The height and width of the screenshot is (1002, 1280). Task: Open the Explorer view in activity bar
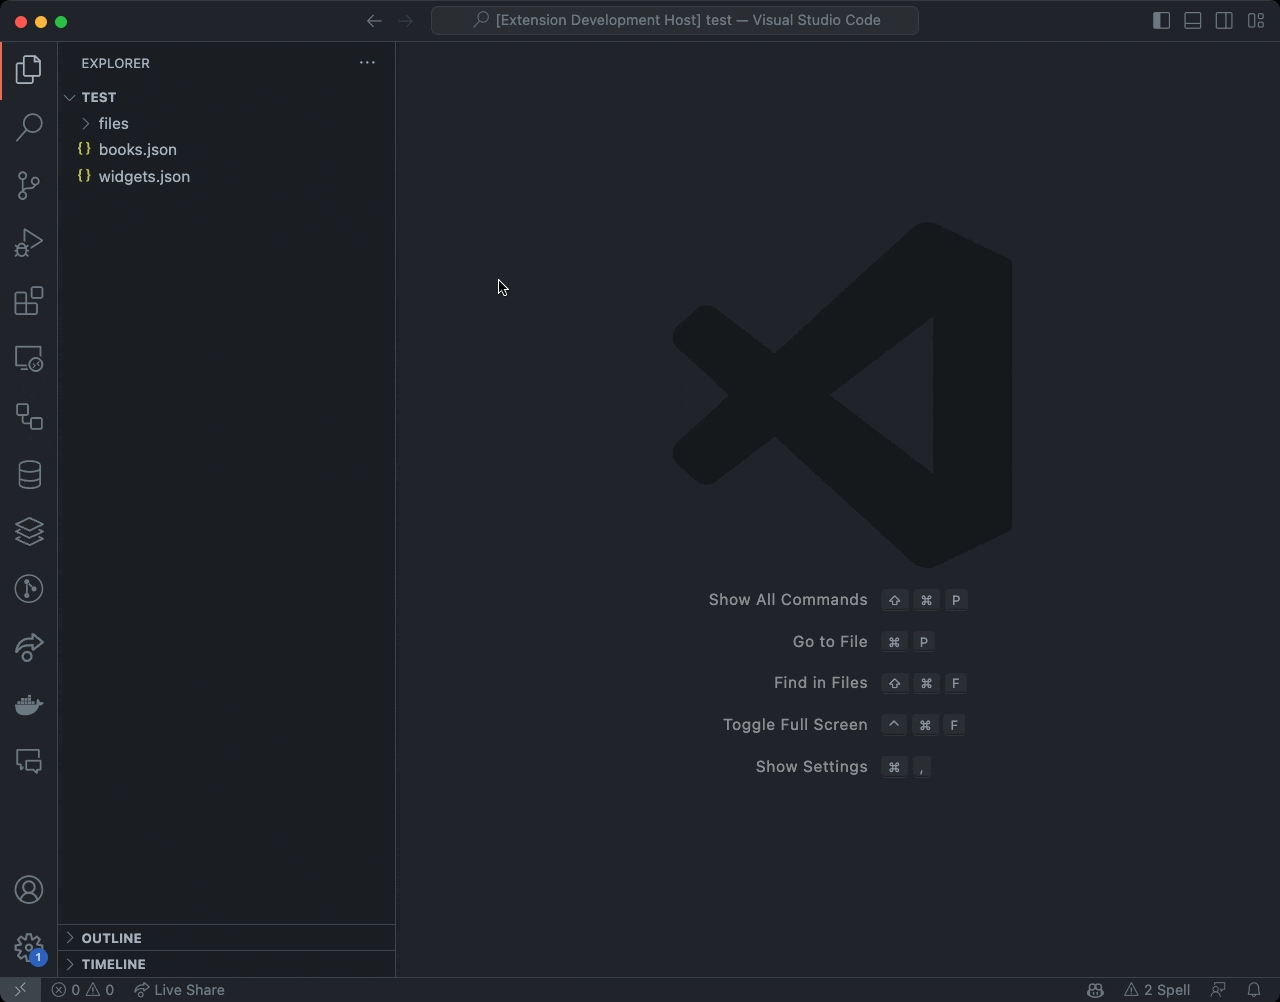pyautogui.click(x=29, y=70)
